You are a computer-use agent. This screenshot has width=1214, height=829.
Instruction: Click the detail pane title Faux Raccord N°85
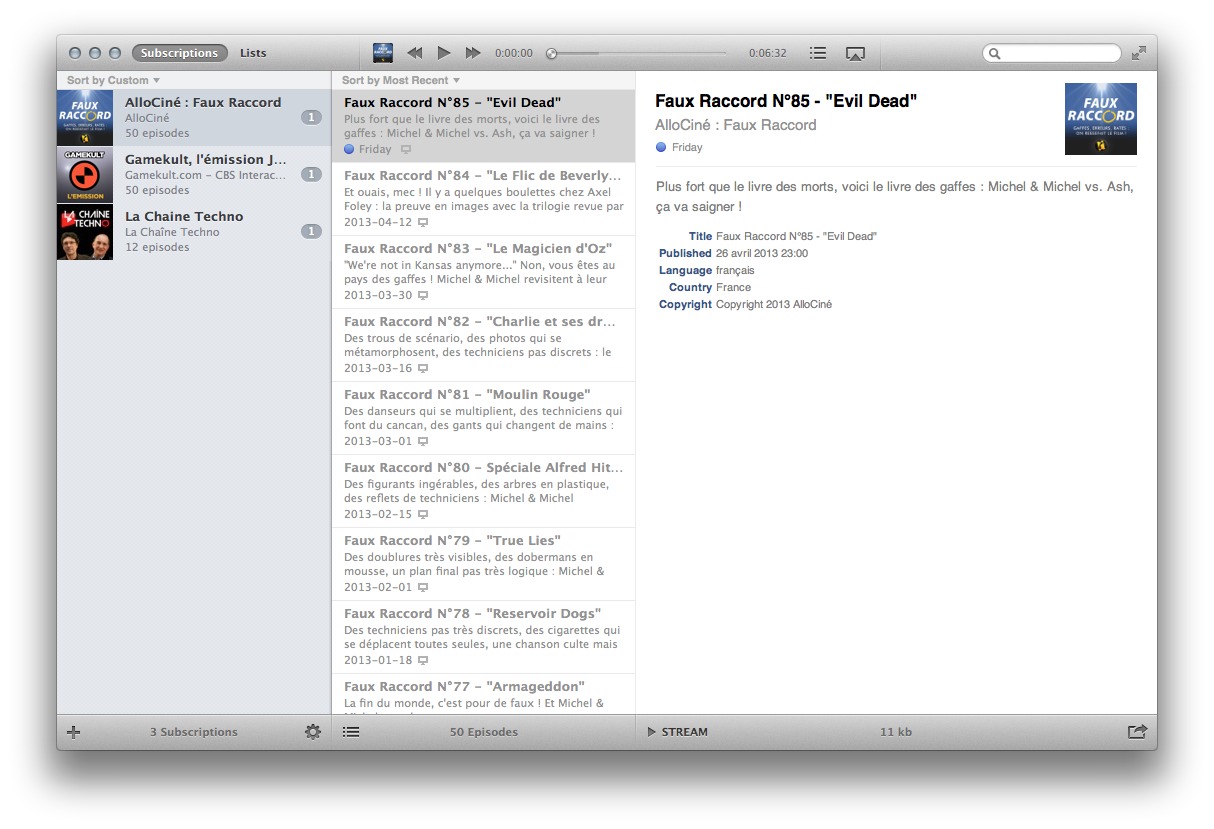coord(786,101)
